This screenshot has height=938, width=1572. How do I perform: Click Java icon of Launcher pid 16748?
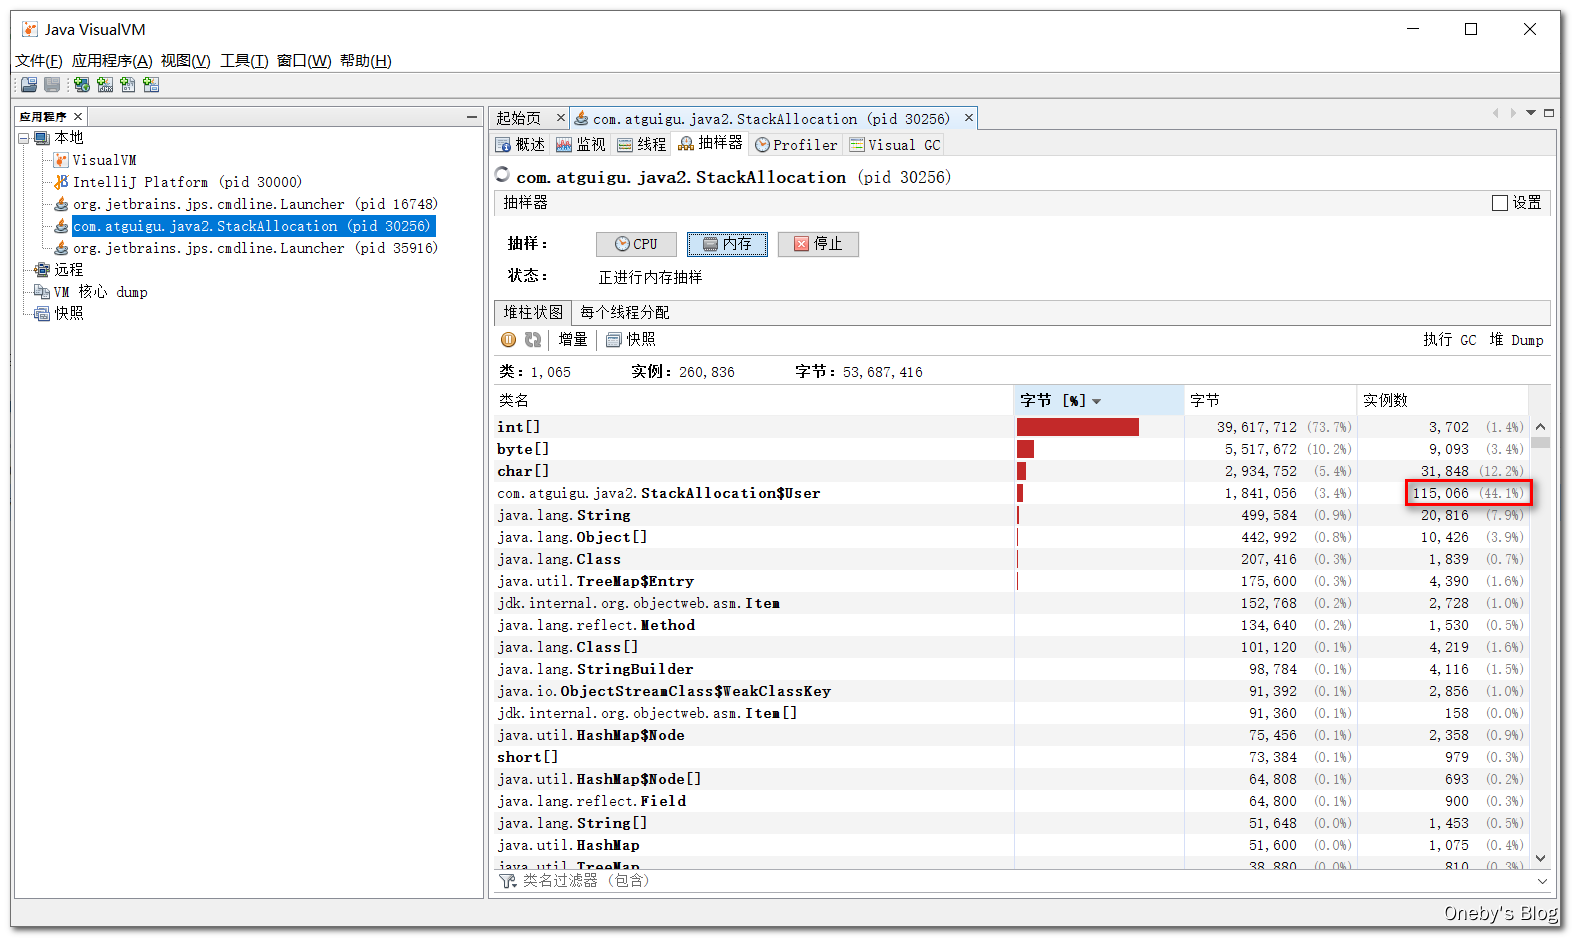pyautogui.click(x=61, y=204)
